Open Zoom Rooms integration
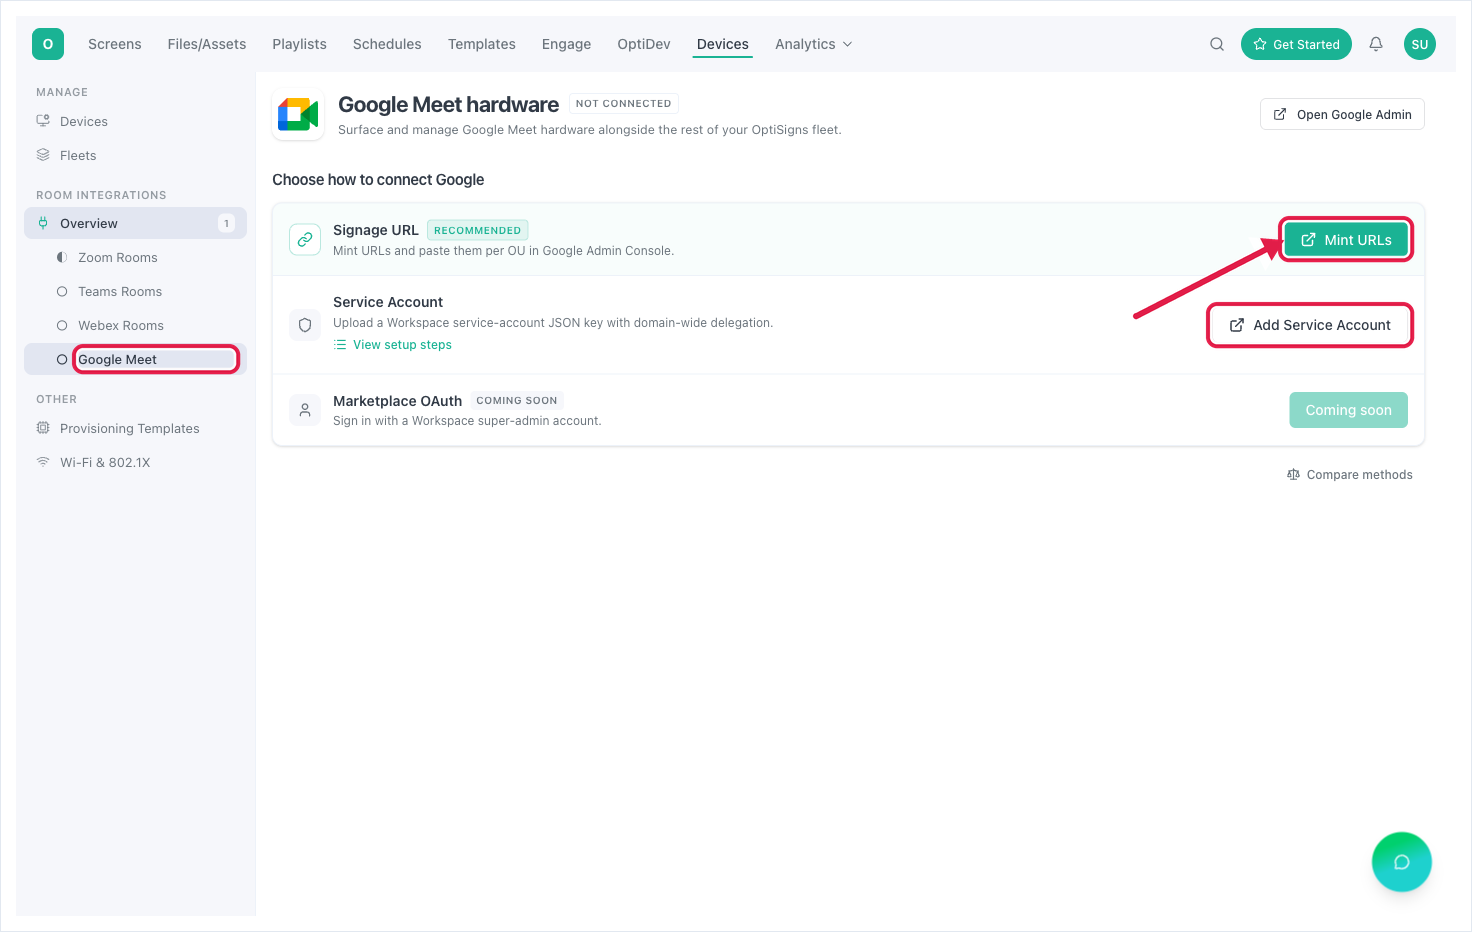This screenshot has height=932, width=1472. pyautogui.click(x=135, y=257)
